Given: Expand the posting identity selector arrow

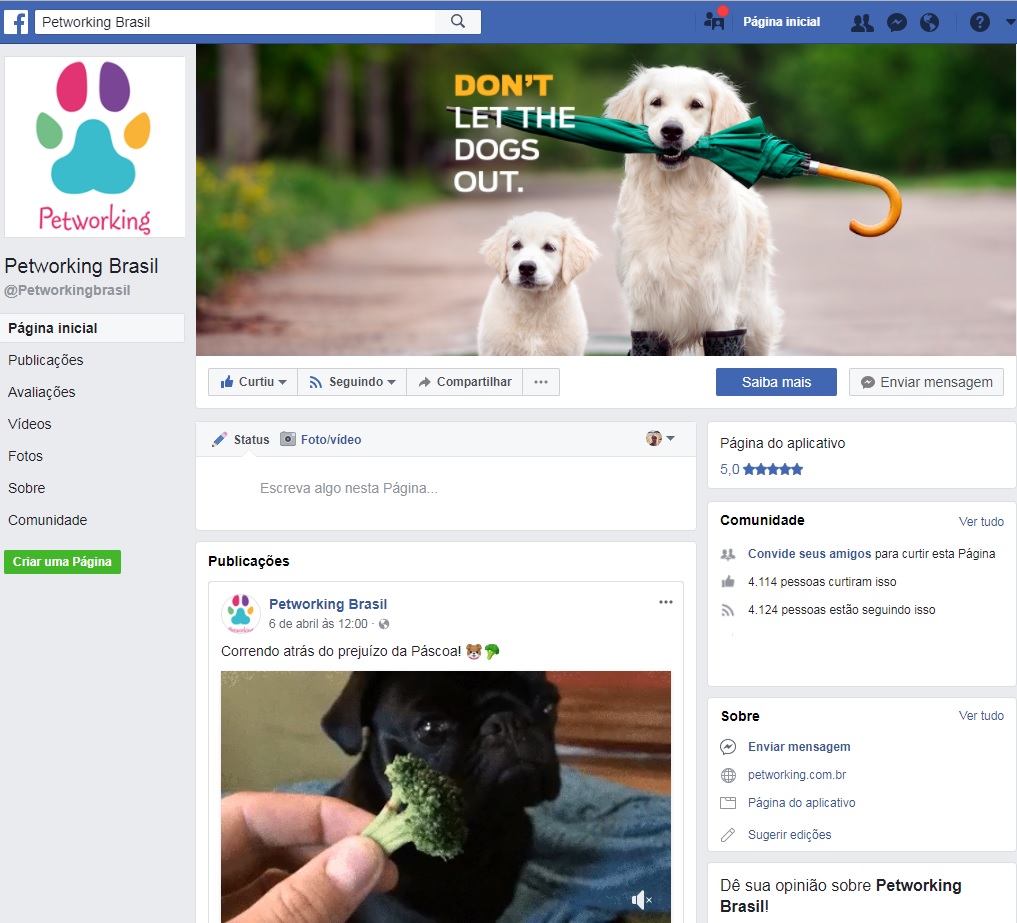Looking at the screenshot, I should coord(670,438).
